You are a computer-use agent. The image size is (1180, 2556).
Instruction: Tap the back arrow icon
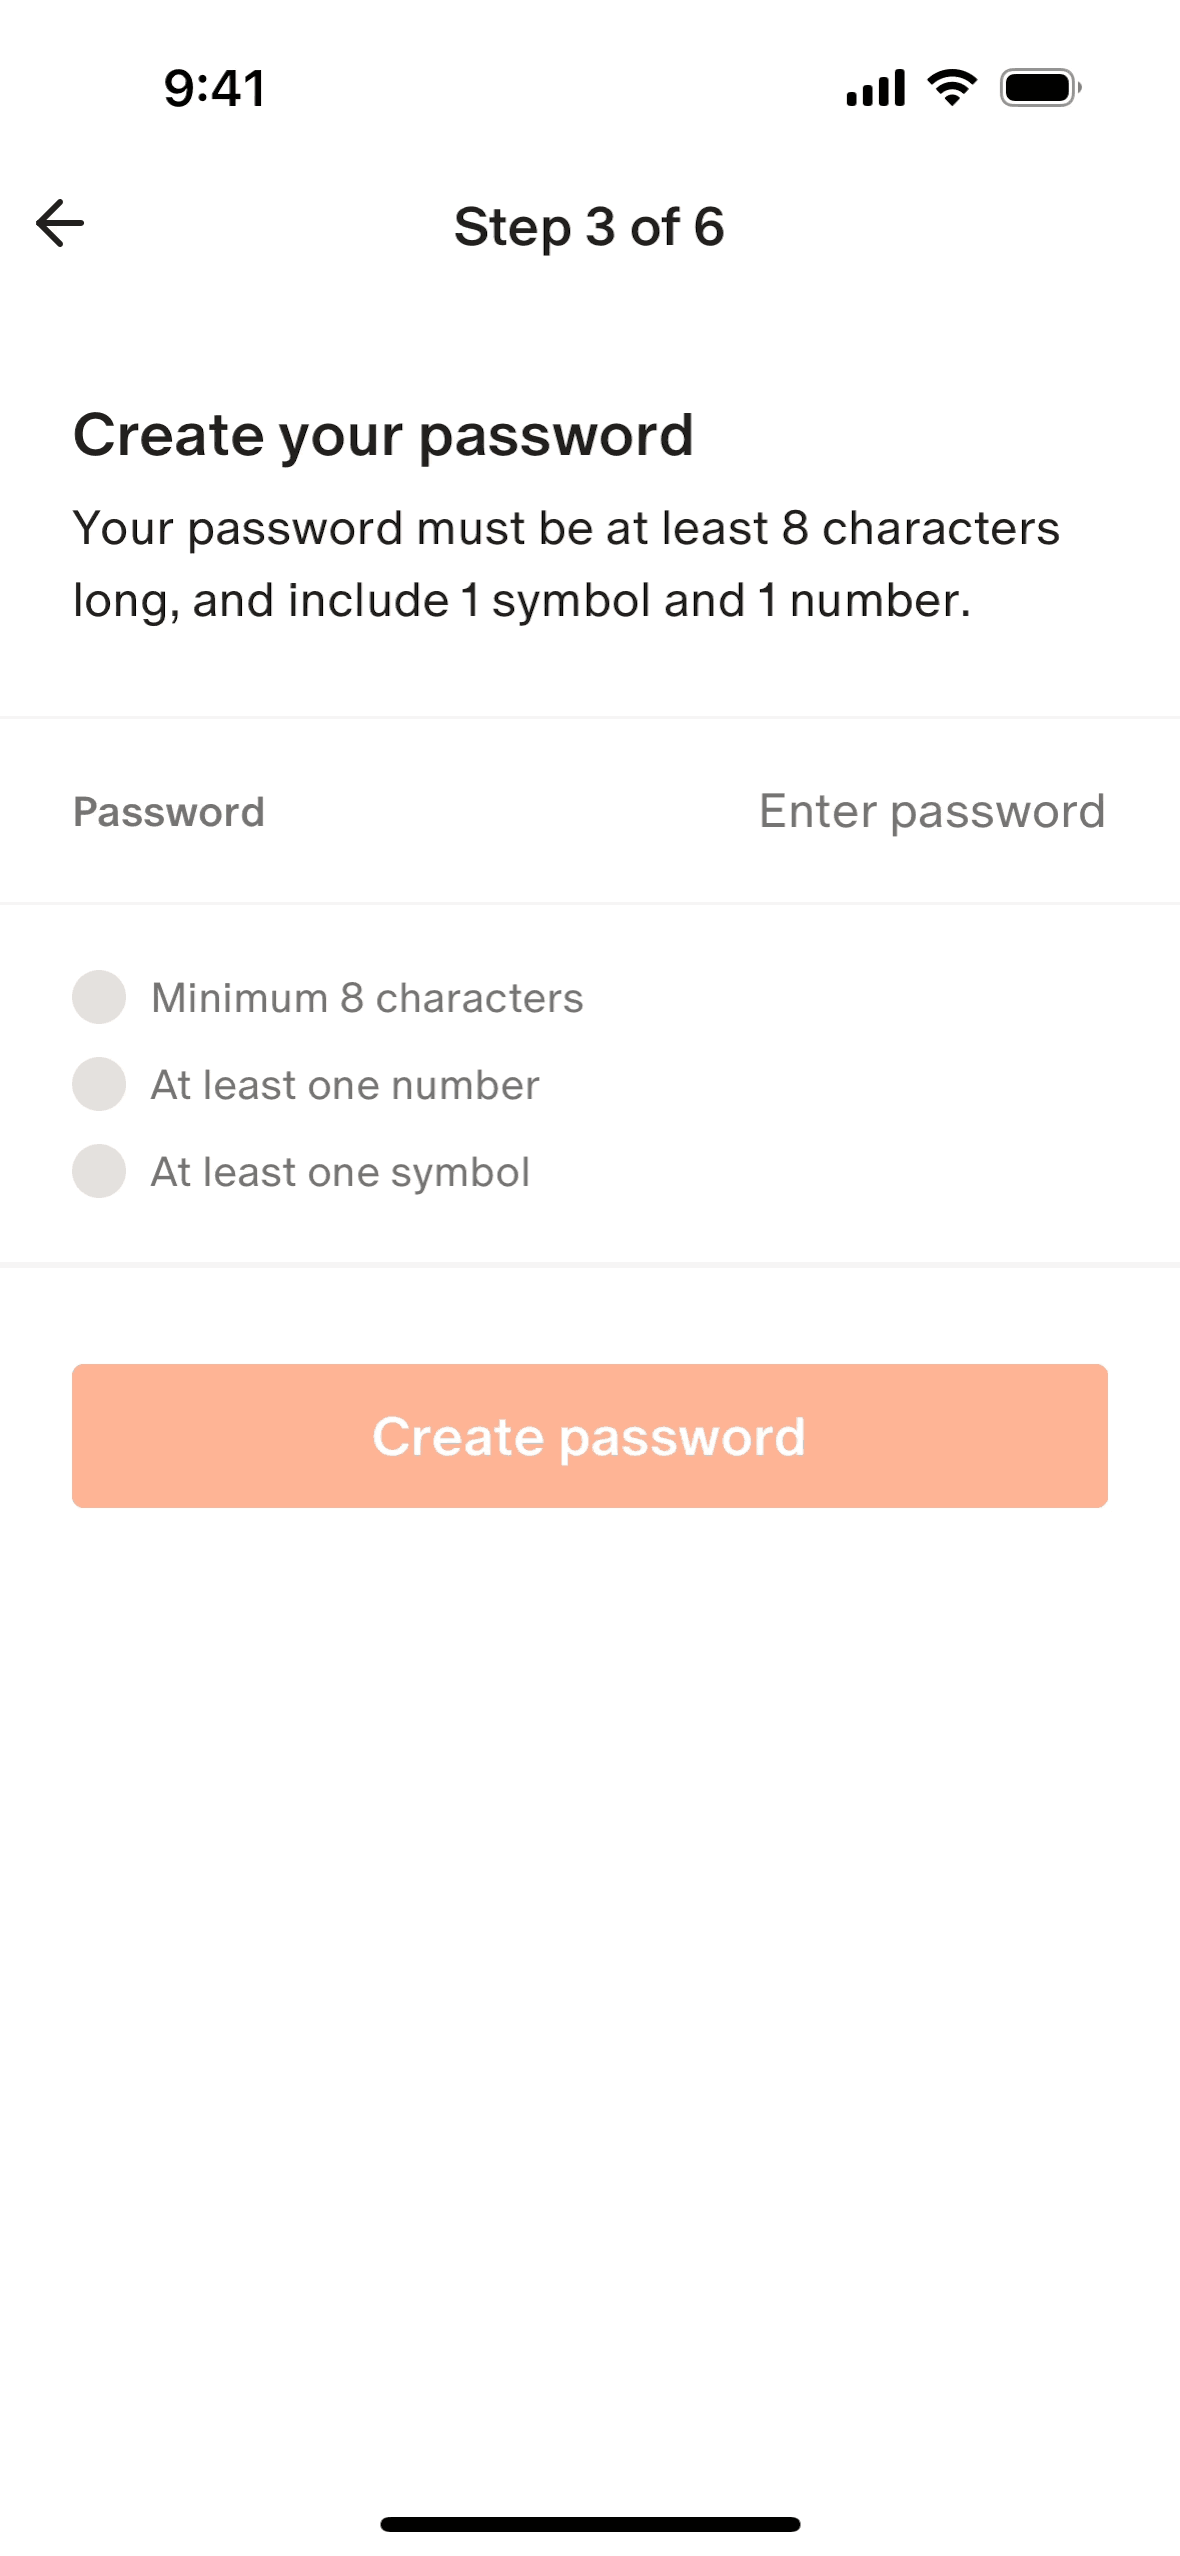(60, 223)
